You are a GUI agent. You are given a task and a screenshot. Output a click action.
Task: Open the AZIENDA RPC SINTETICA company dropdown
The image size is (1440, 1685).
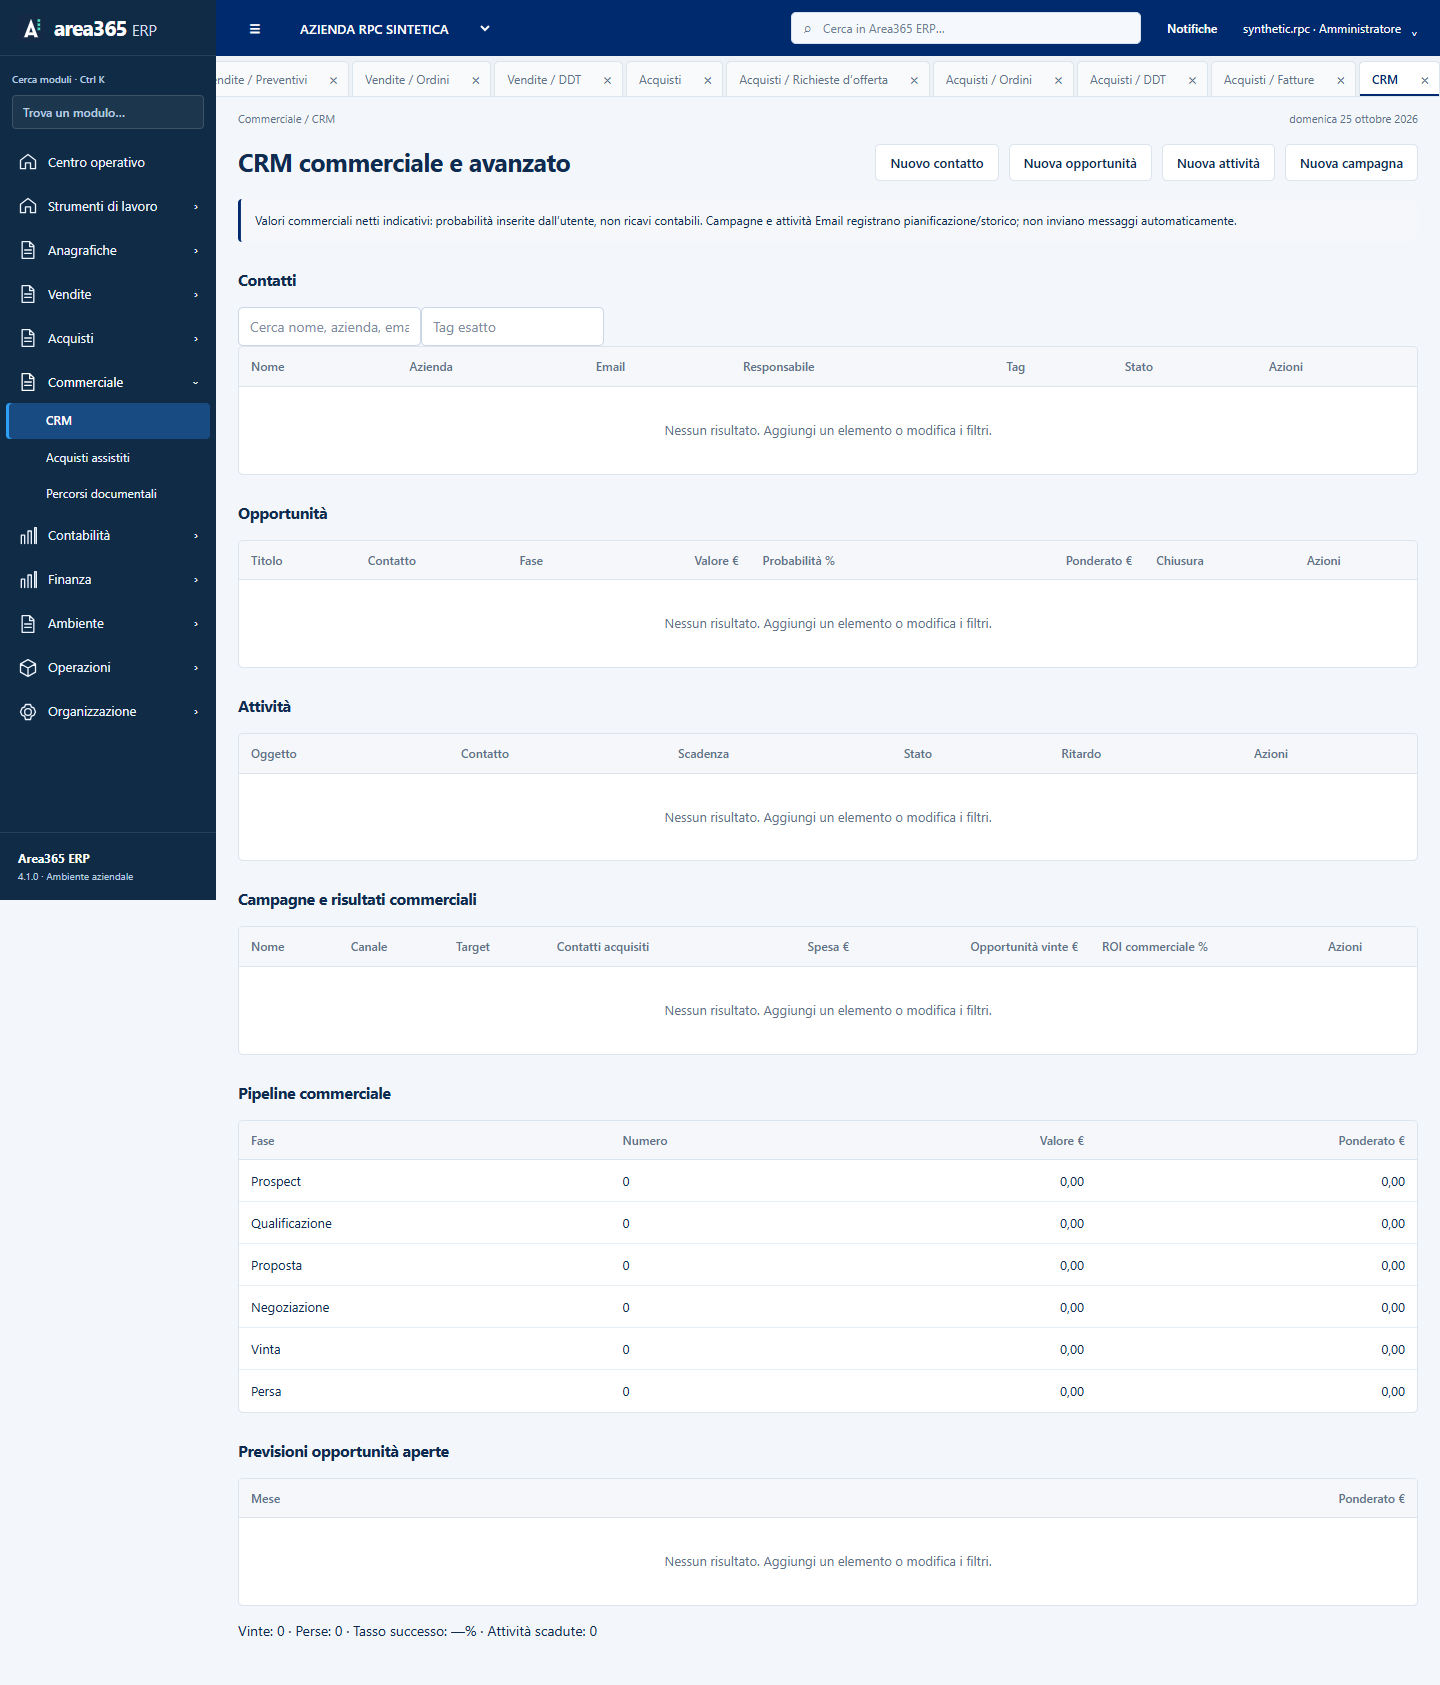coord(395,29)
